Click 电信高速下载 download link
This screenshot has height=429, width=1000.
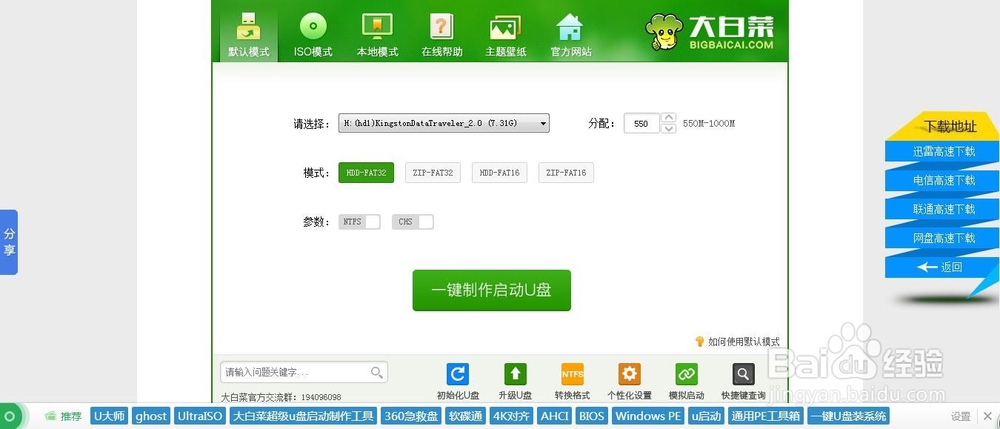click(943, 180)
